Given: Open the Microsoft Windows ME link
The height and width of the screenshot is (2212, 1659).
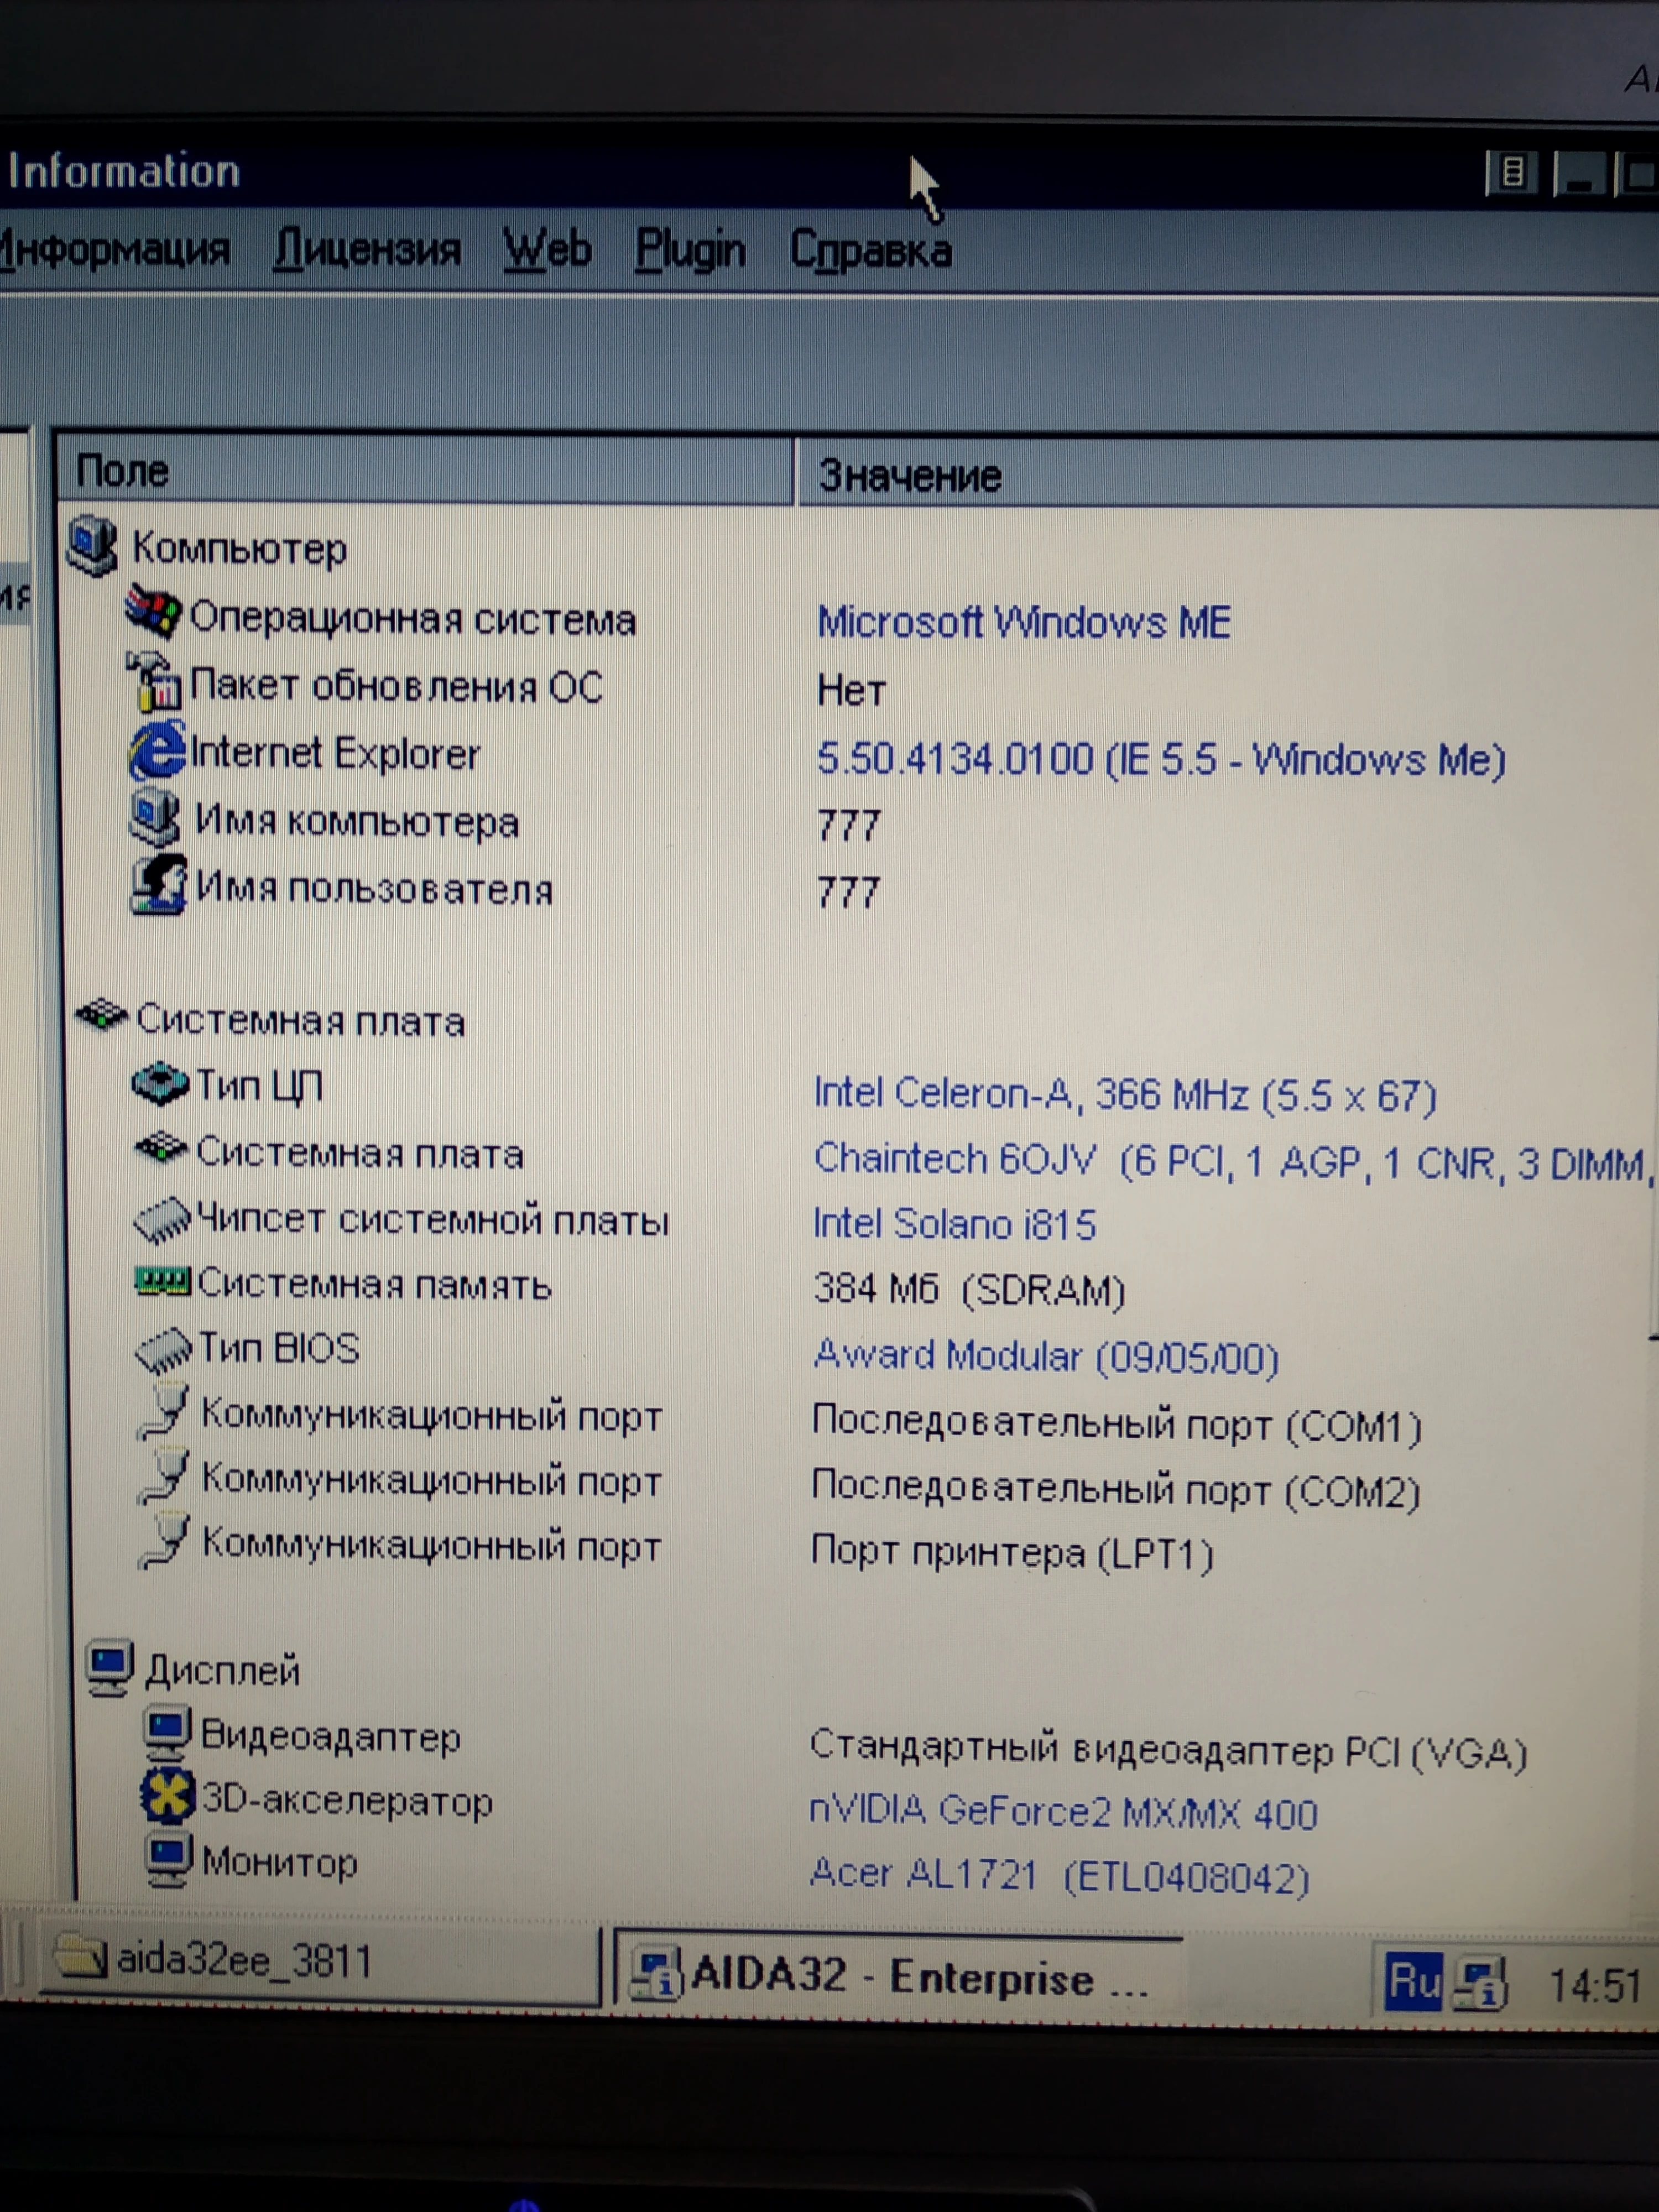Looking at the screenshot, I should tap(1023, 622).
